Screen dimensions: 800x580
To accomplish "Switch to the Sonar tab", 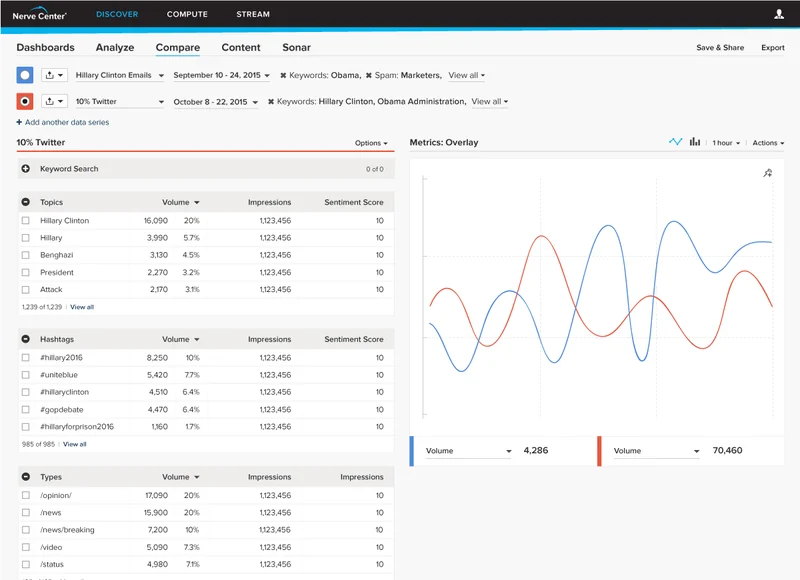I will click(x=296, y=47).
